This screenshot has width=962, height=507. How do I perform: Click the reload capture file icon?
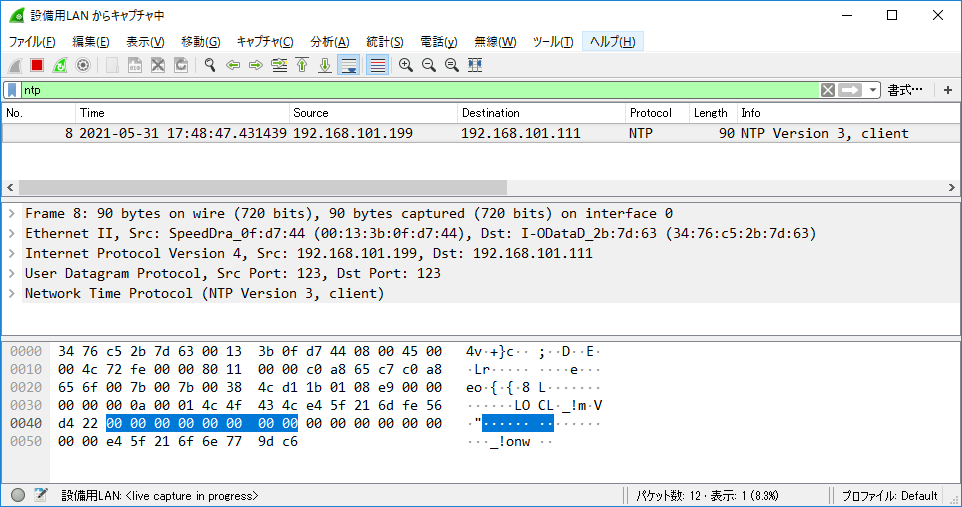click(181, 65)
